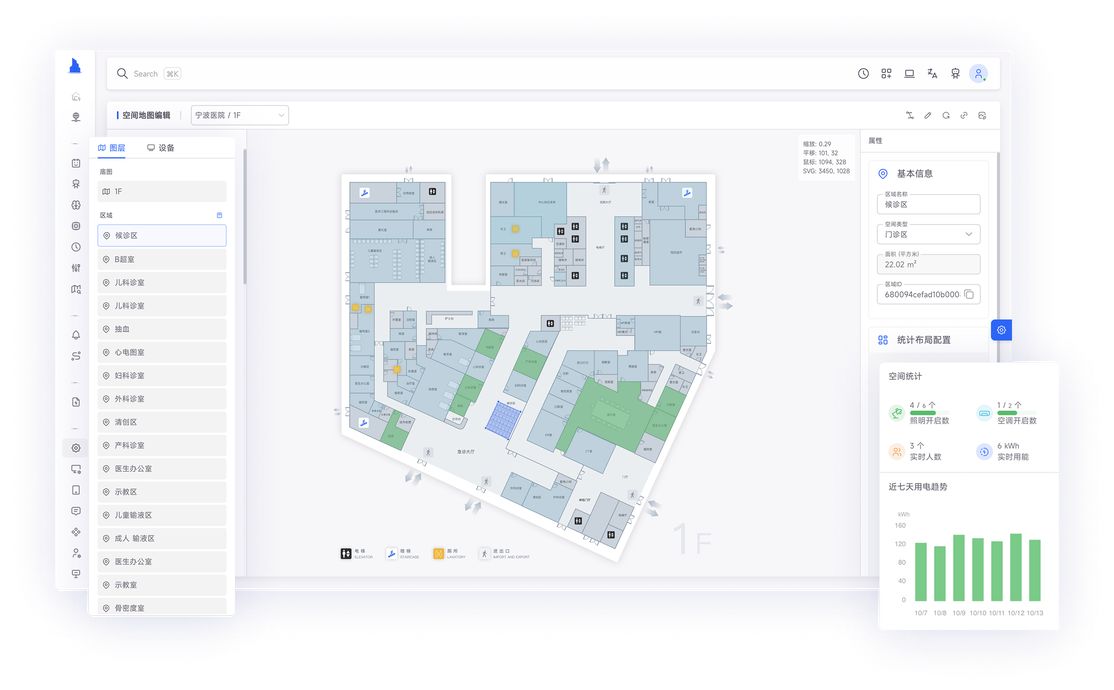Select the 抽血 region item
Screen dimensions: 1114x690
pyautogui.click(x=162, y=329)
